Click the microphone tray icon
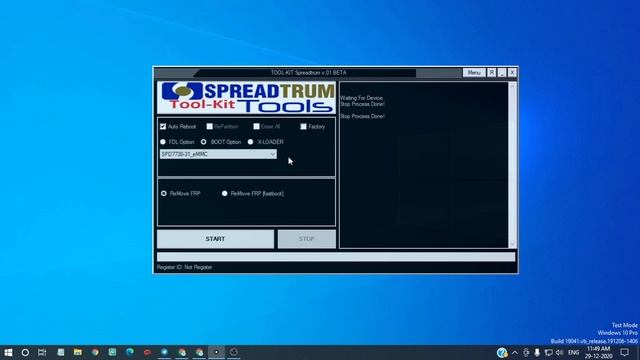The height and width of the screenshot is (360, 640). (537, 353)
